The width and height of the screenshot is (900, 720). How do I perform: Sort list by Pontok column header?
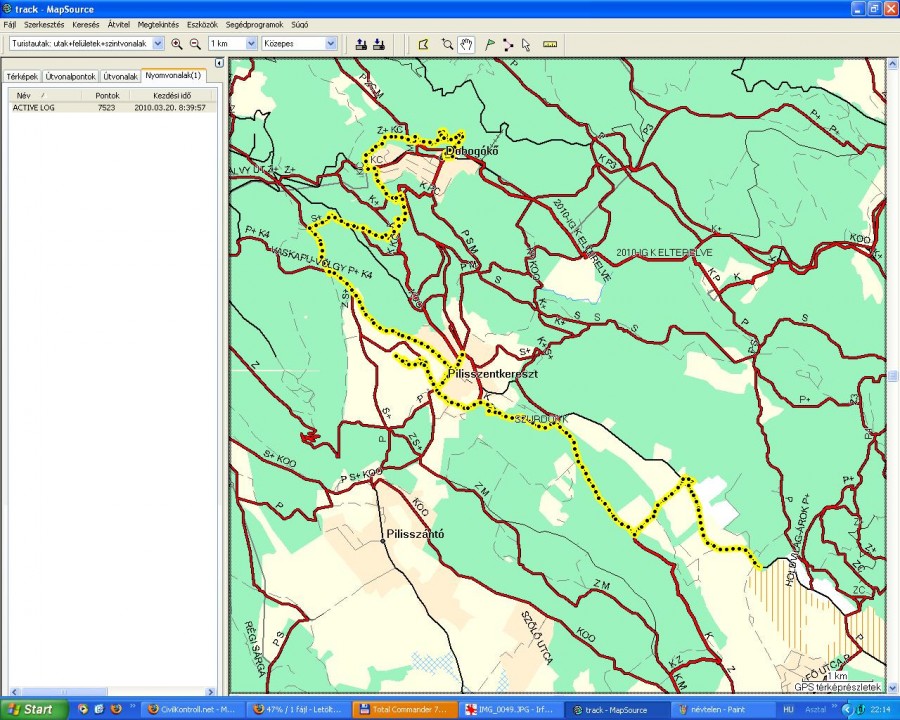[x=107, y=95]
